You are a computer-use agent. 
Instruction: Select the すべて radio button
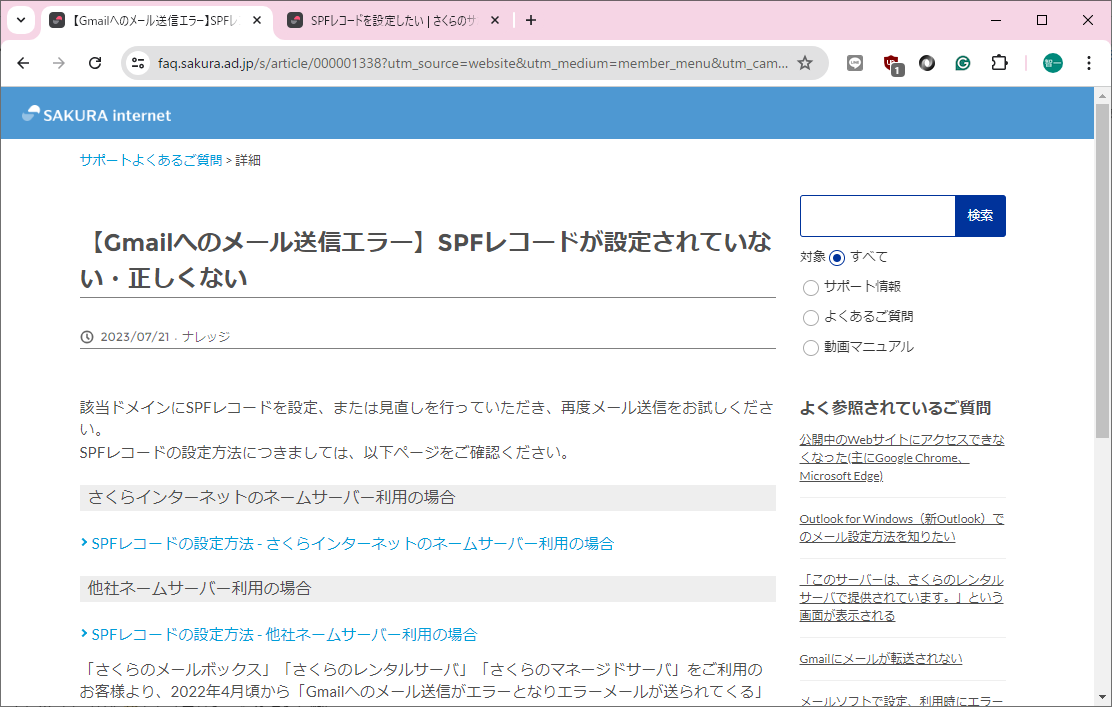837,258
